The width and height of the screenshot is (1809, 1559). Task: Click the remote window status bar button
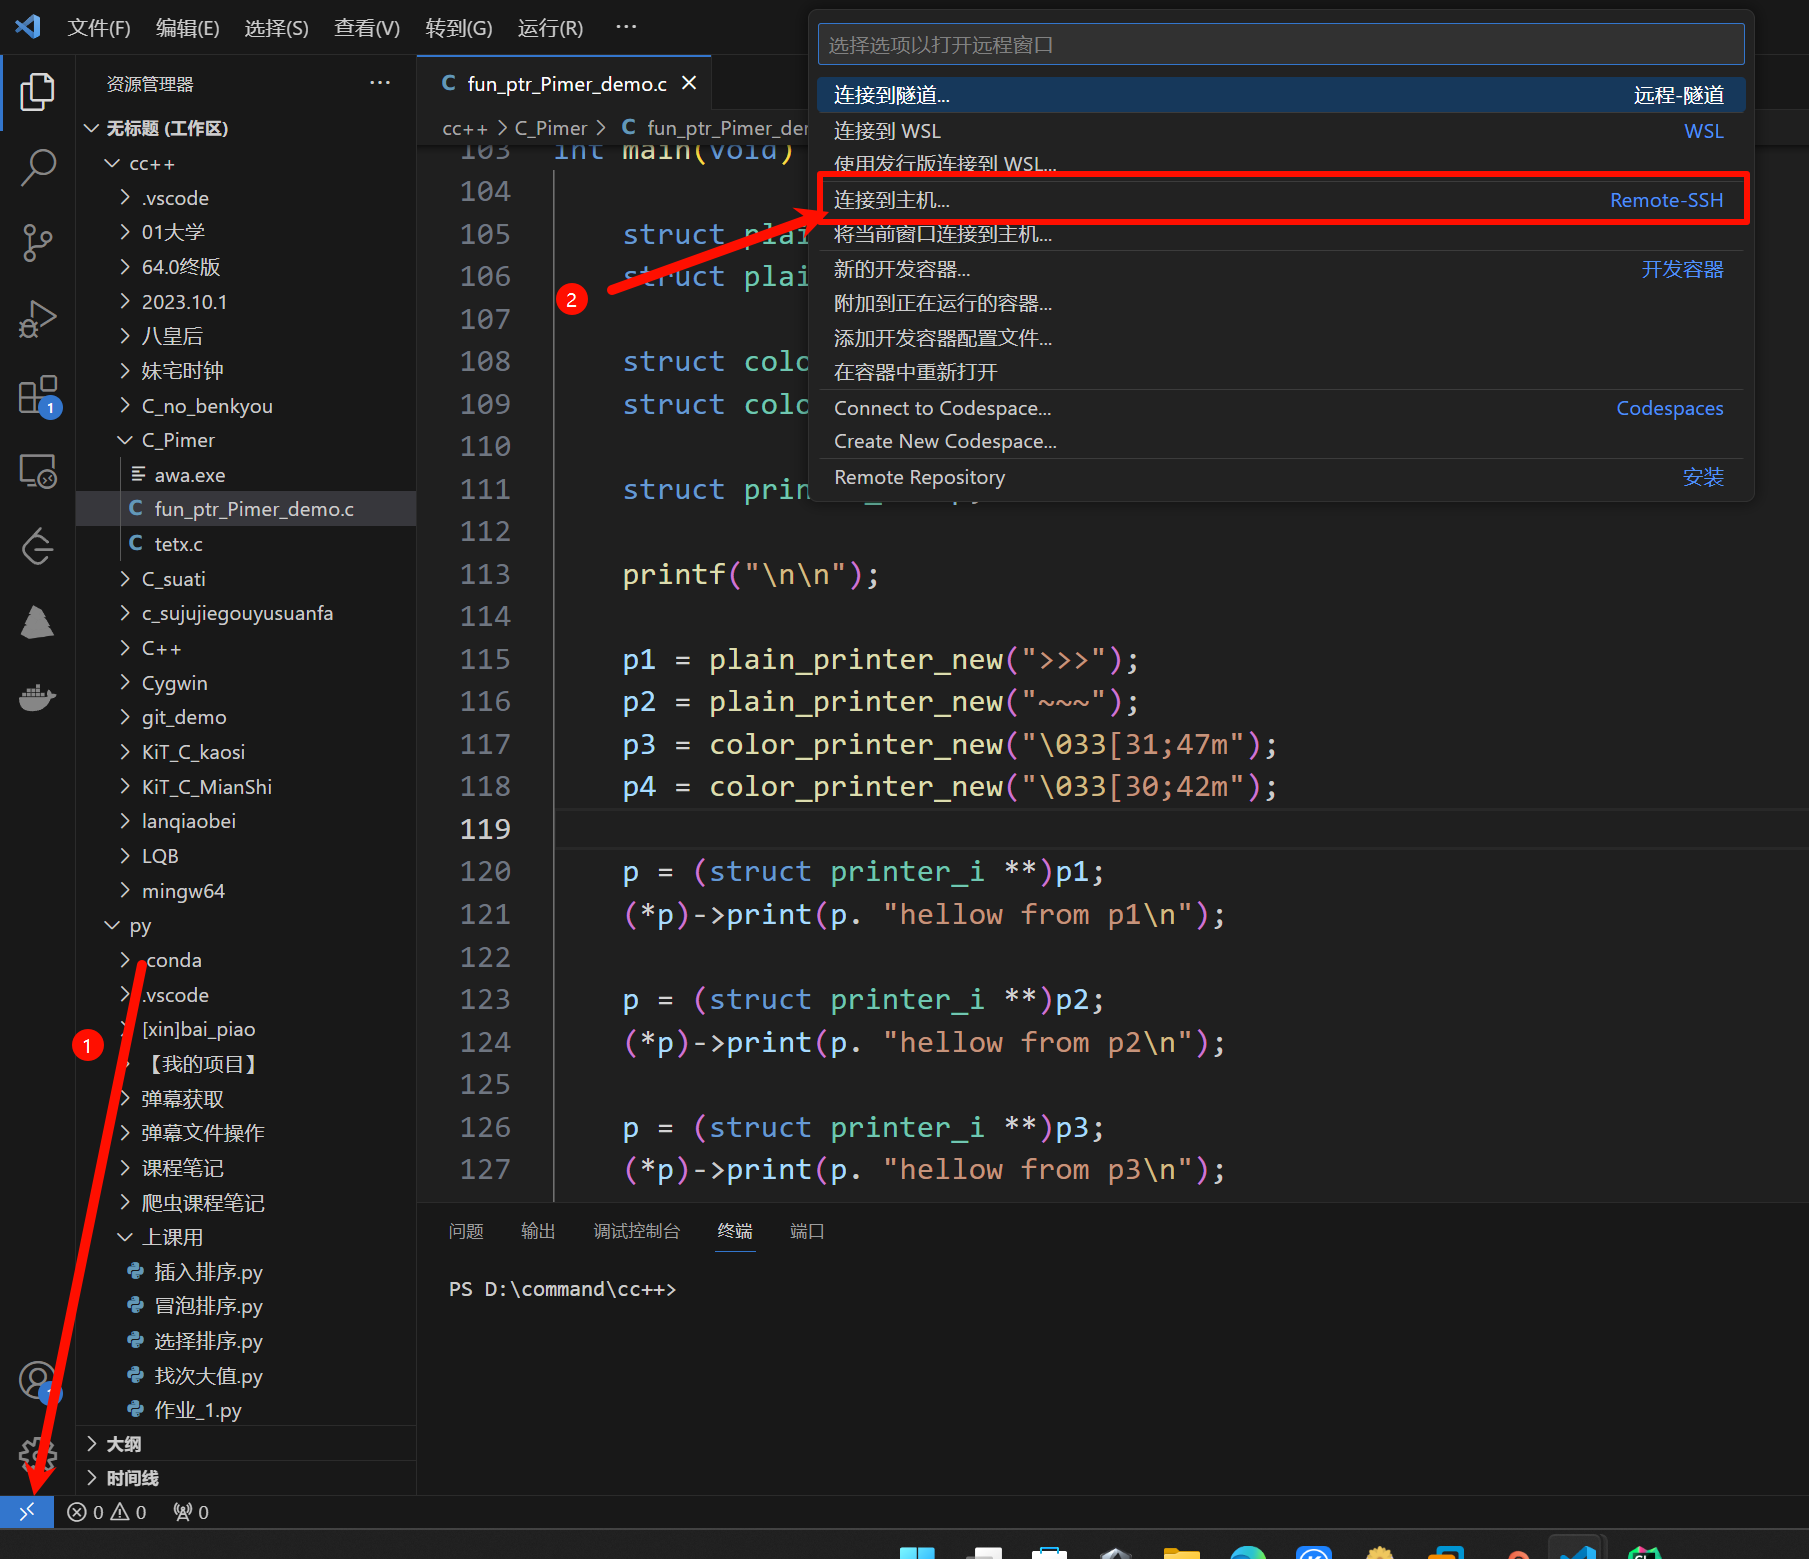tap(27, 1511)
